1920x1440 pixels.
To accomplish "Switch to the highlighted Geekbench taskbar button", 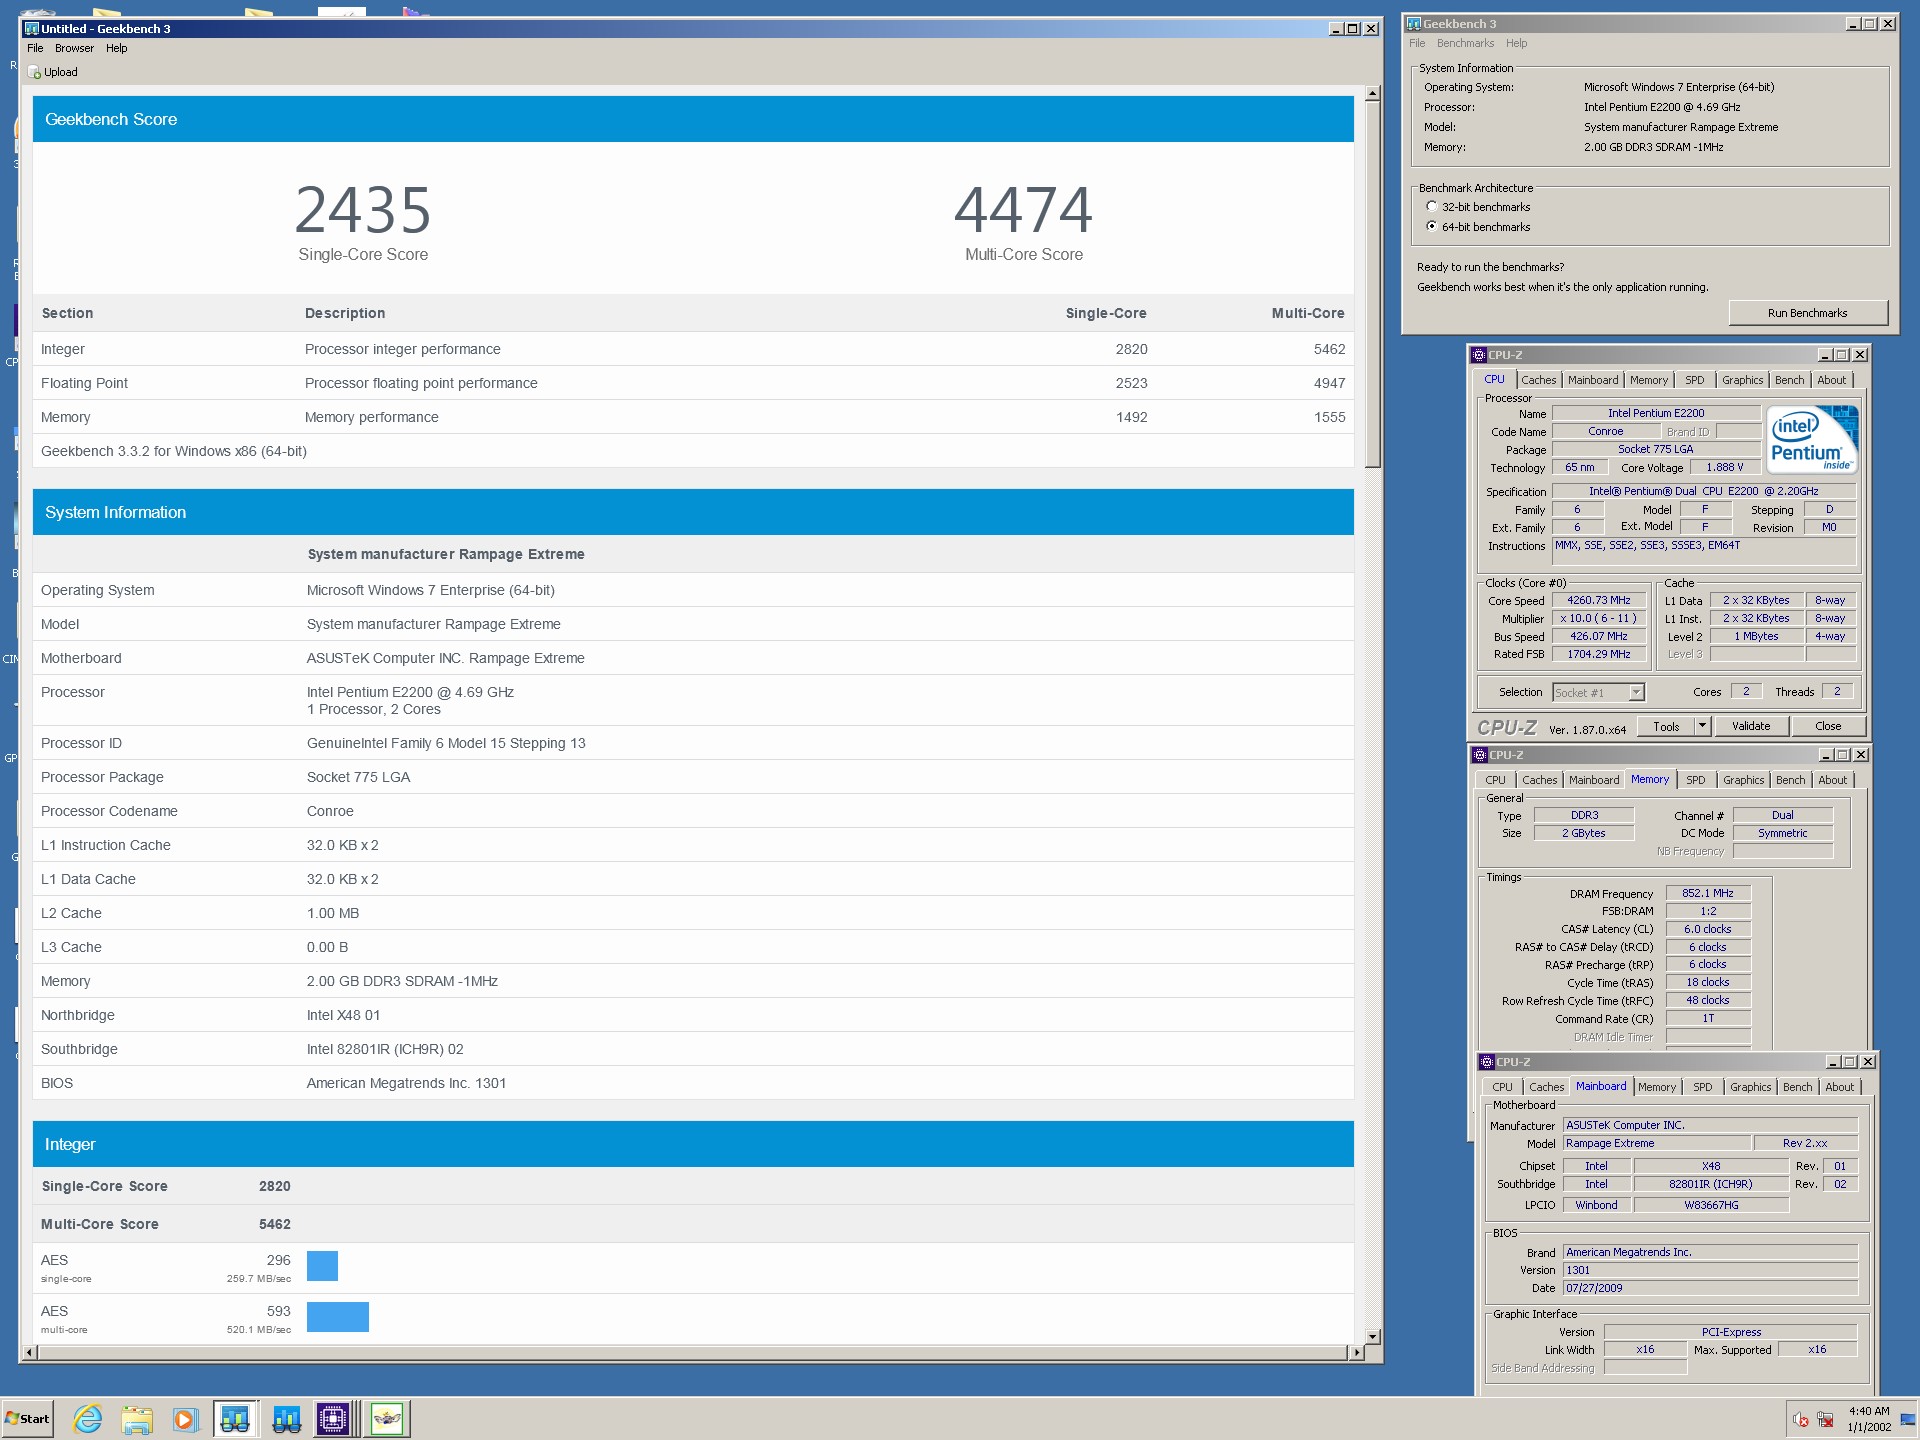I will click(235, 1418).
